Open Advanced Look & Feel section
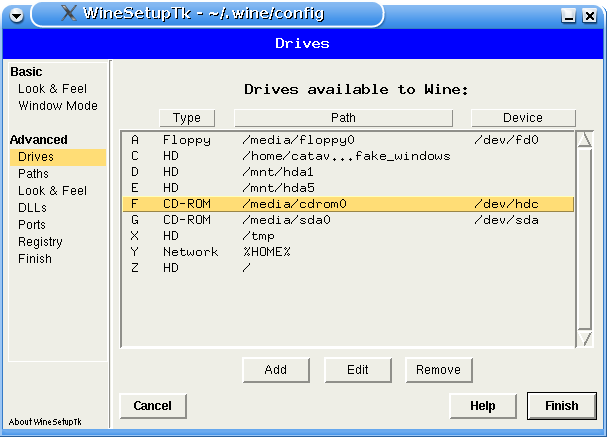The width and height of the screenshot is (607, 437). coord(52,191)
